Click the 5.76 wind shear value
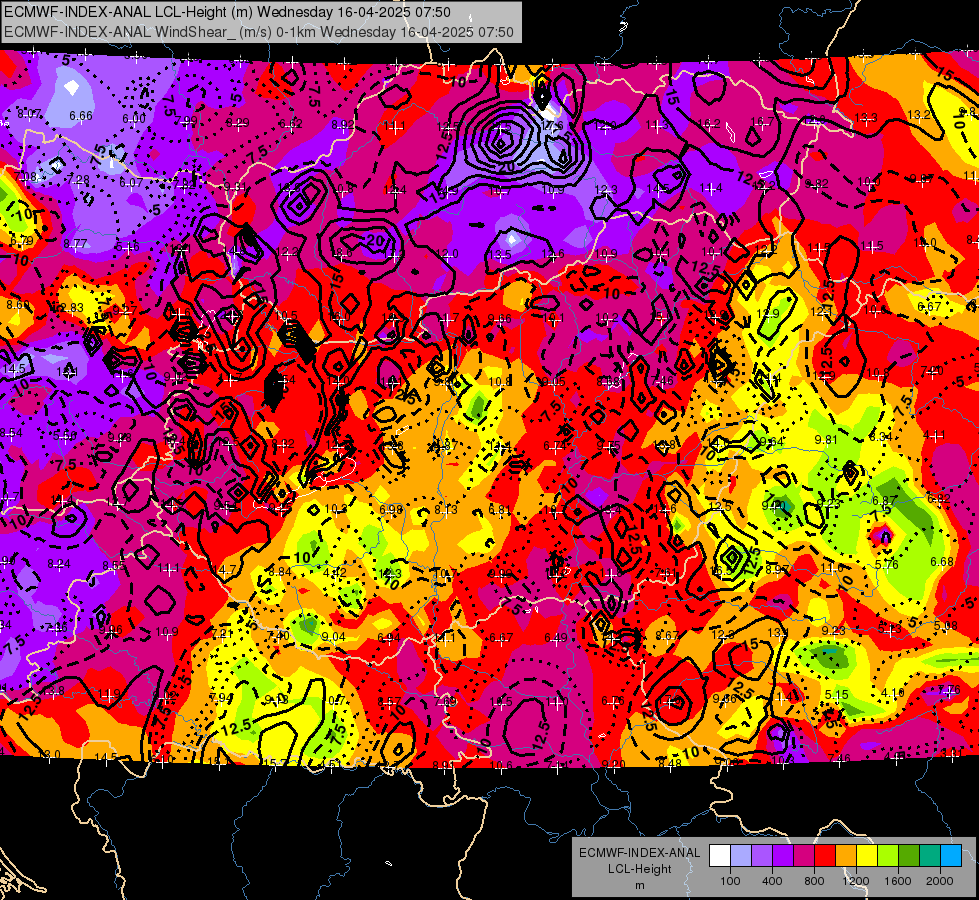 (x=887, y=564)
